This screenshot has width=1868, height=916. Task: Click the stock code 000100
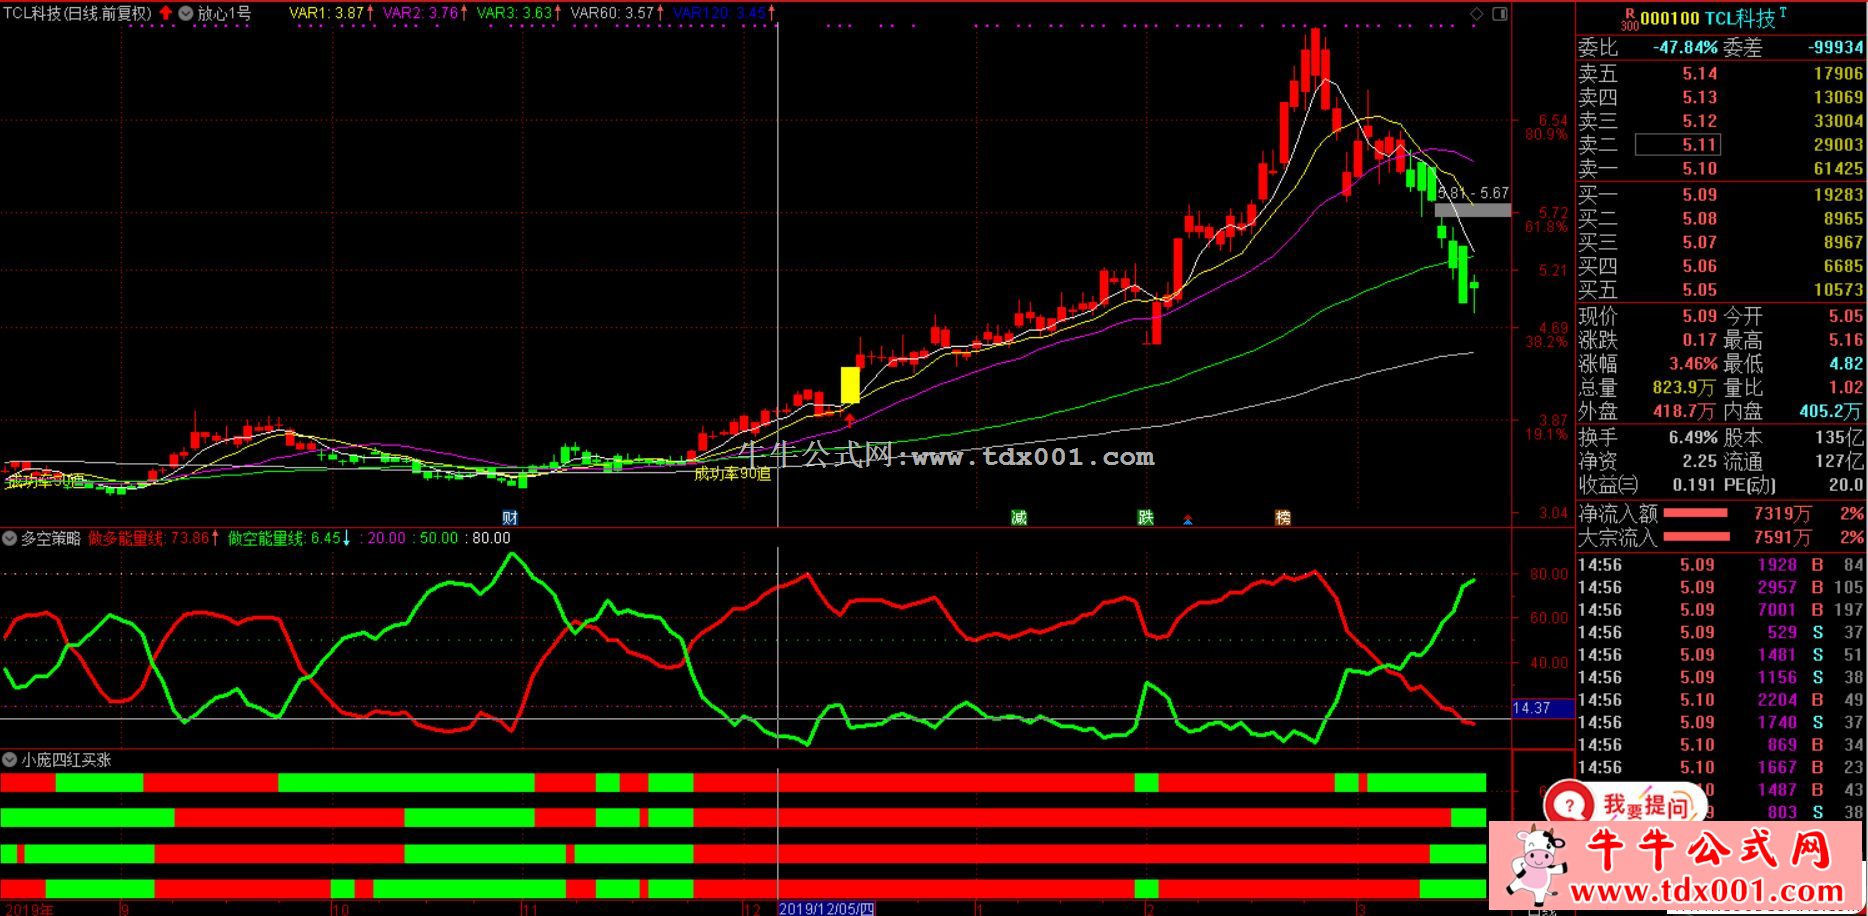click(1669, 19)
